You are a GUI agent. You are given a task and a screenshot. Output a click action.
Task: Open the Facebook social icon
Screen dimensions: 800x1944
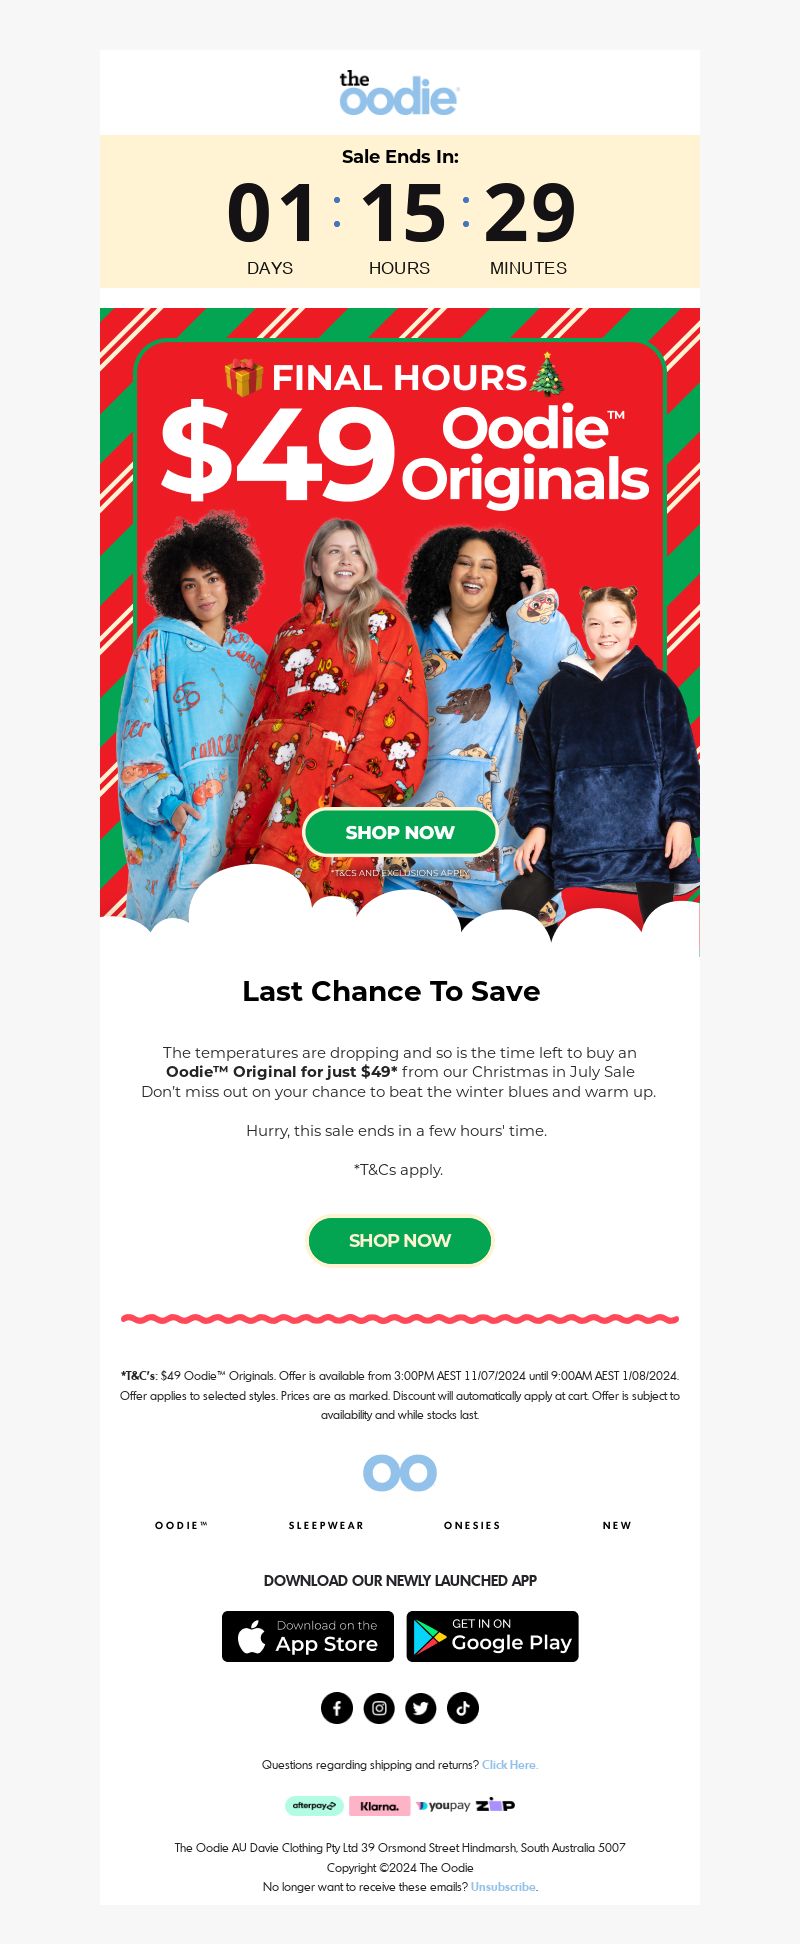point(337,1708)
